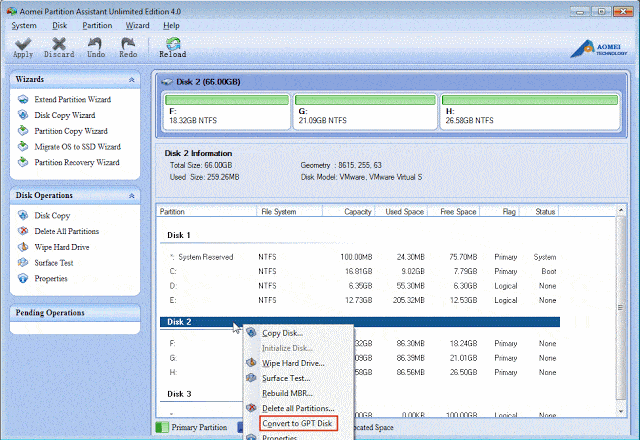This screenshot has width=640, height=440.
Task: Click the Partition column header
Action: pyautogui.click(x=206, y=211)
